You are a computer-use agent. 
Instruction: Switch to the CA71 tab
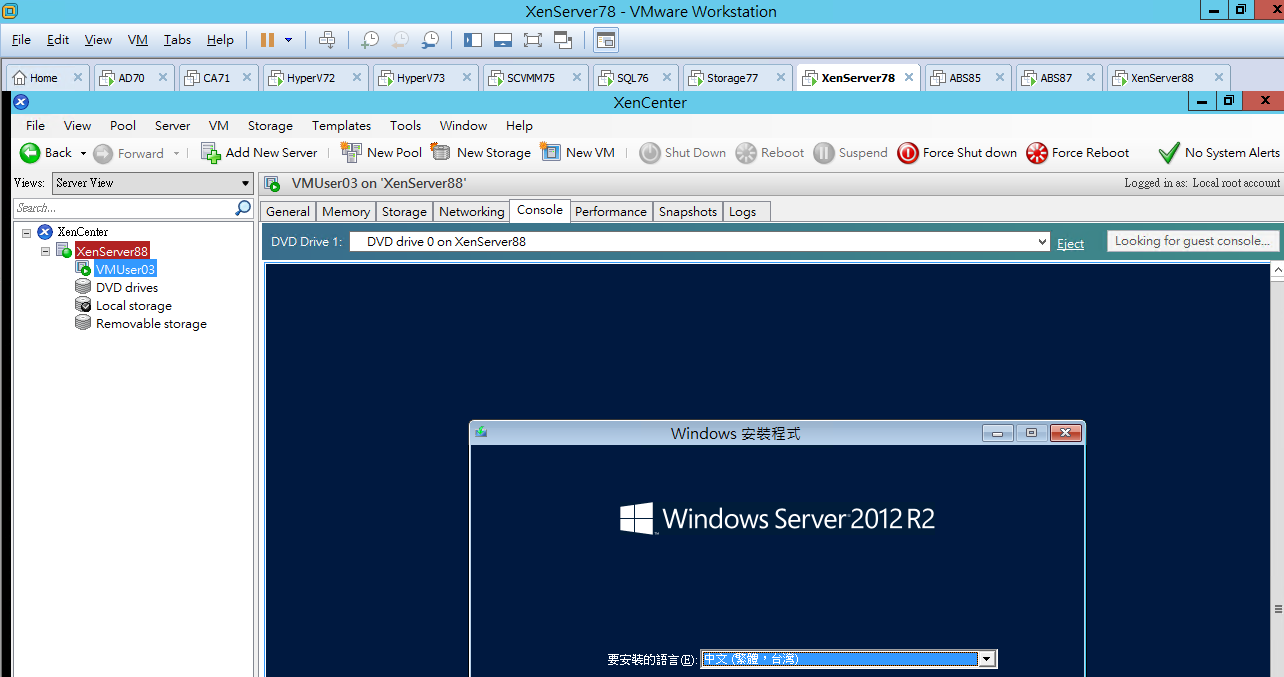(217, 78)
